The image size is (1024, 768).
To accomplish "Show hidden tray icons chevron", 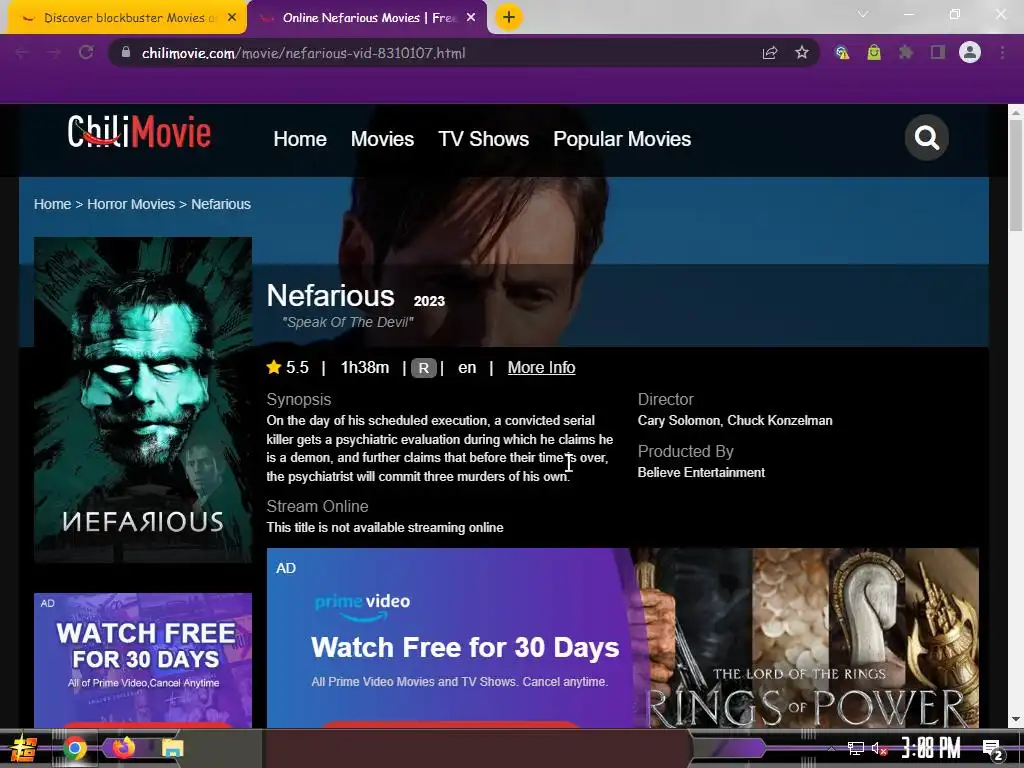I will (831, 748).
